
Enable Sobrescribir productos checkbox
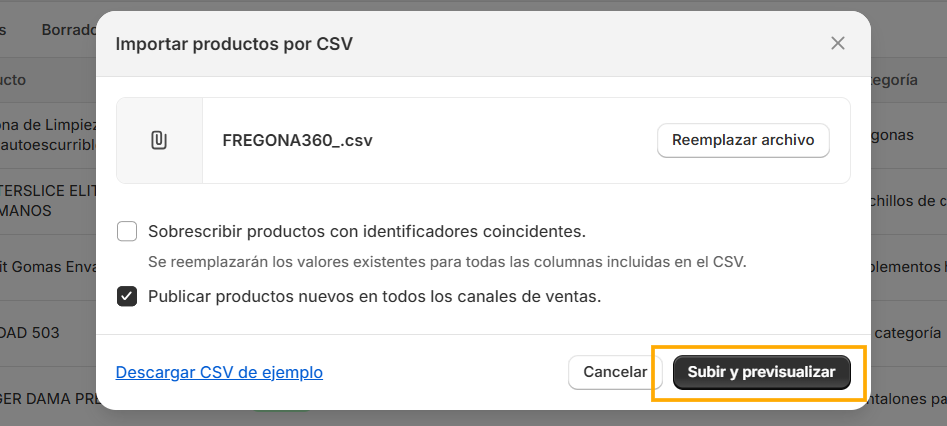pos(127,231)
